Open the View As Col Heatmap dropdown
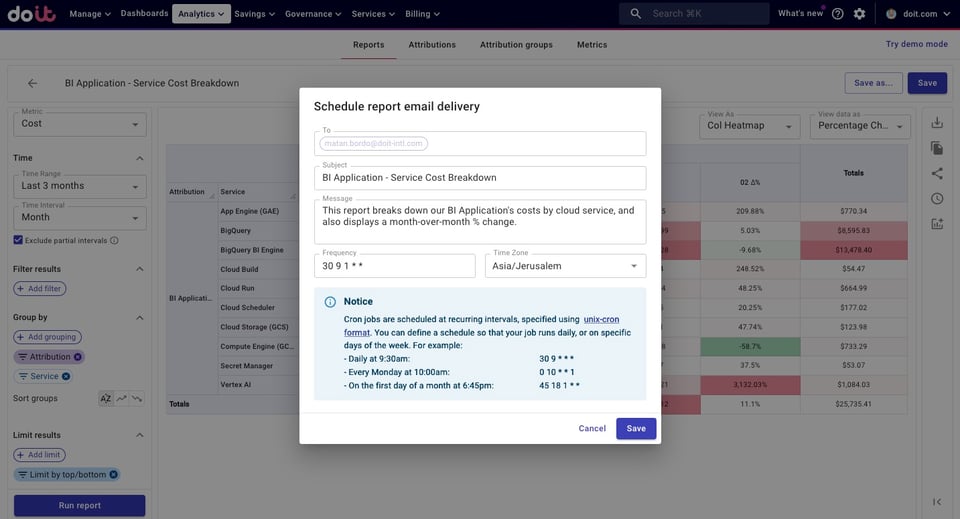960x519 pixels. [749, 126]
